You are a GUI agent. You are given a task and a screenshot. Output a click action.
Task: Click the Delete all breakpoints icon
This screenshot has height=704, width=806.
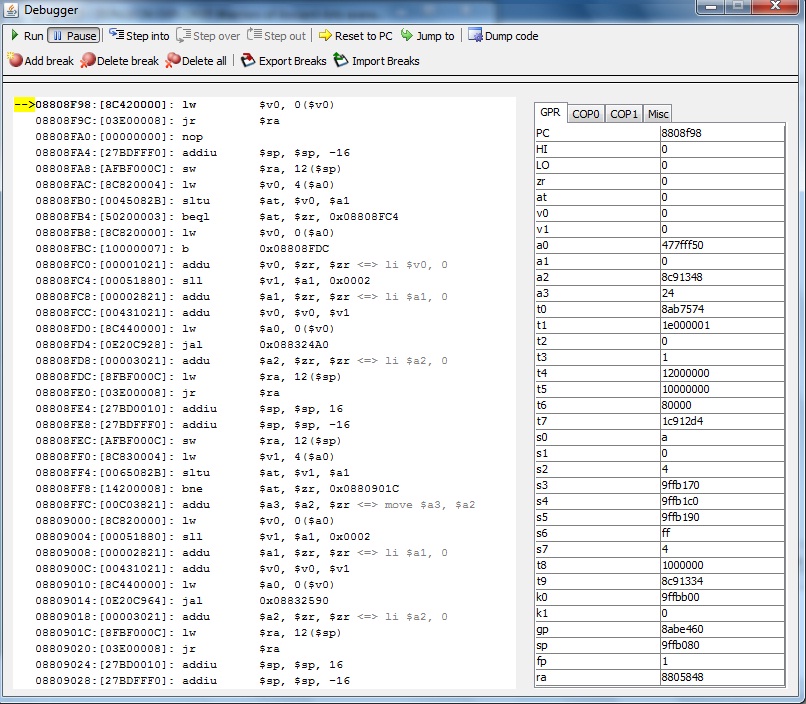coord(173,61)
